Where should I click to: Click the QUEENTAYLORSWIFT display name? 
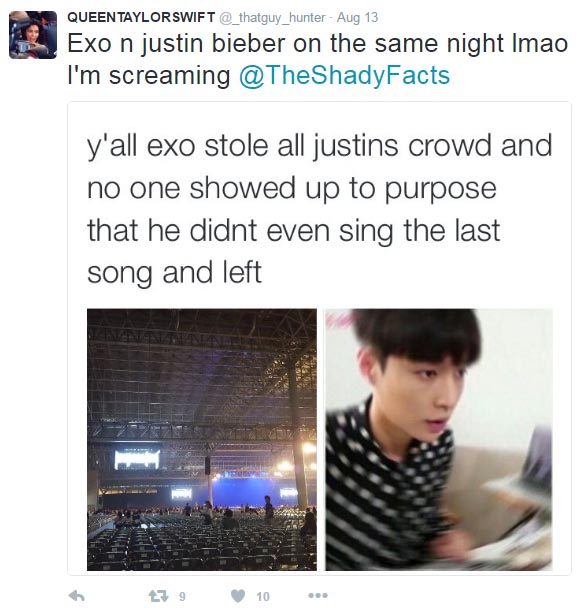[141, 17]
